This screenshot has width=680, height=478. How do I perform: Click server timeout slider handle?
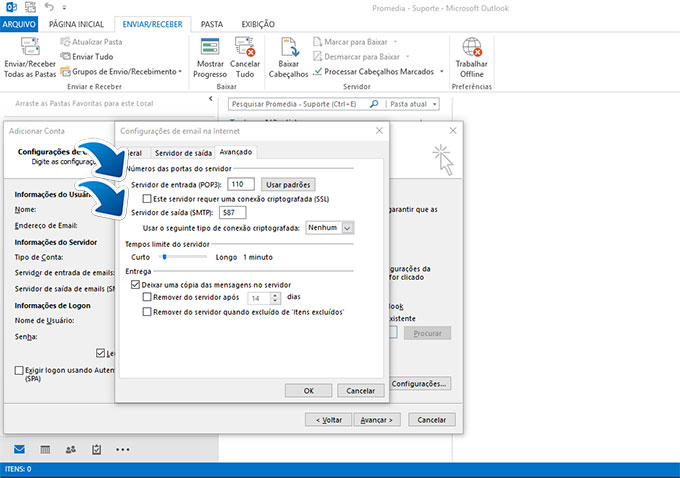point(164,257)
